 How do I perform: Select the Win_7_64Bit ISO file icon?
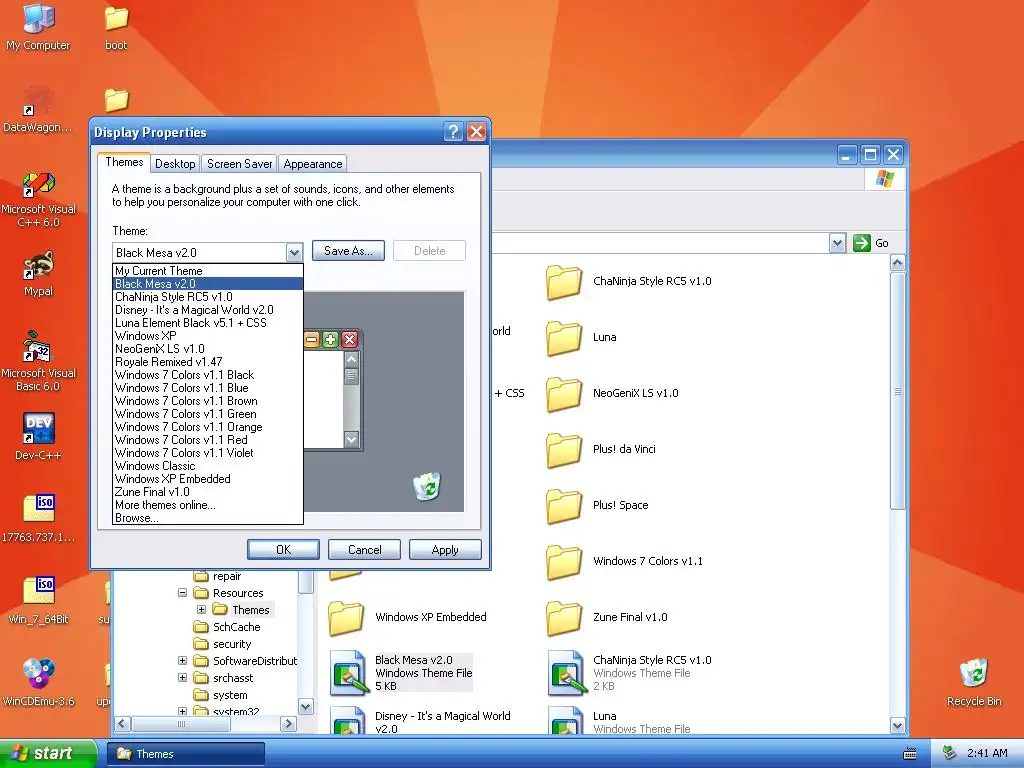tap(38, 600)
